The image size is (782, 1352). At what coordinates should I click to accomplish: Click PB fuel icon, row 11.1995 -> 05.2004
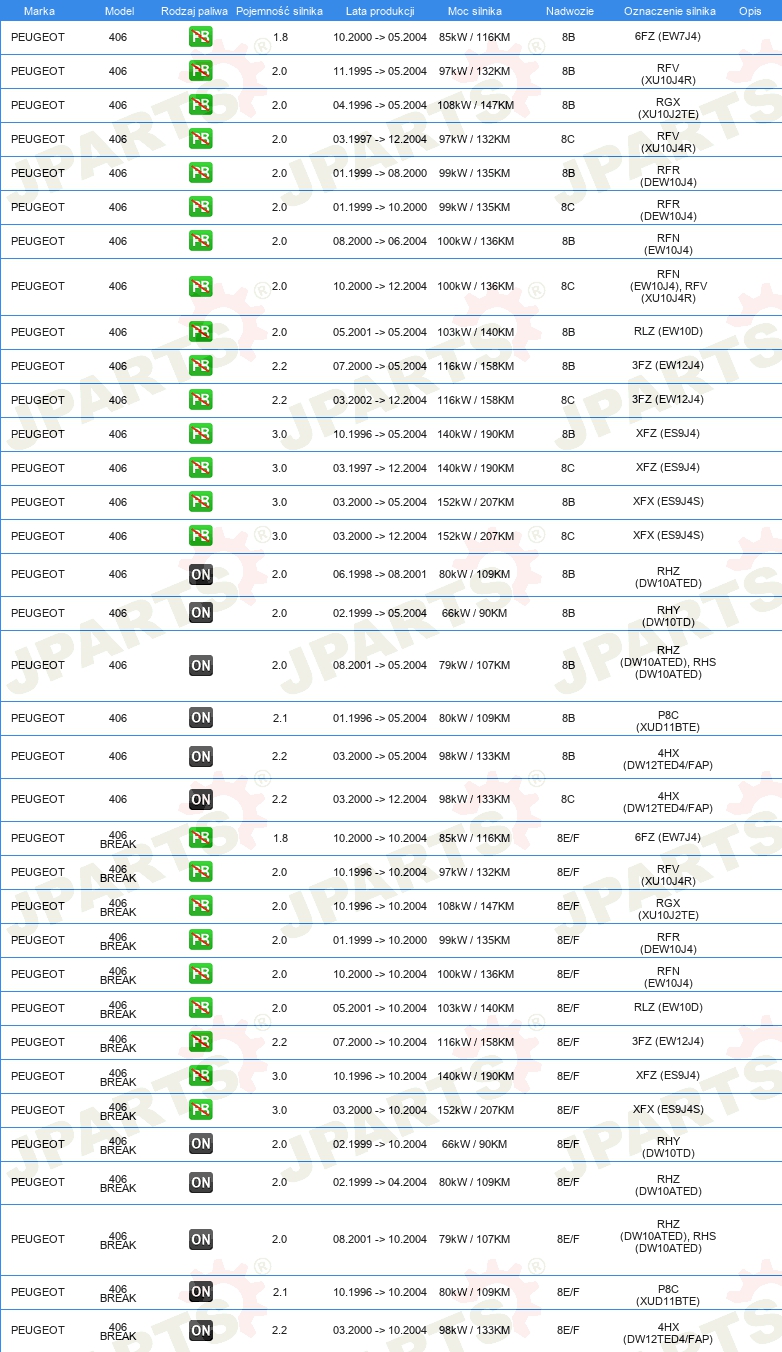(x=201, y=71)
